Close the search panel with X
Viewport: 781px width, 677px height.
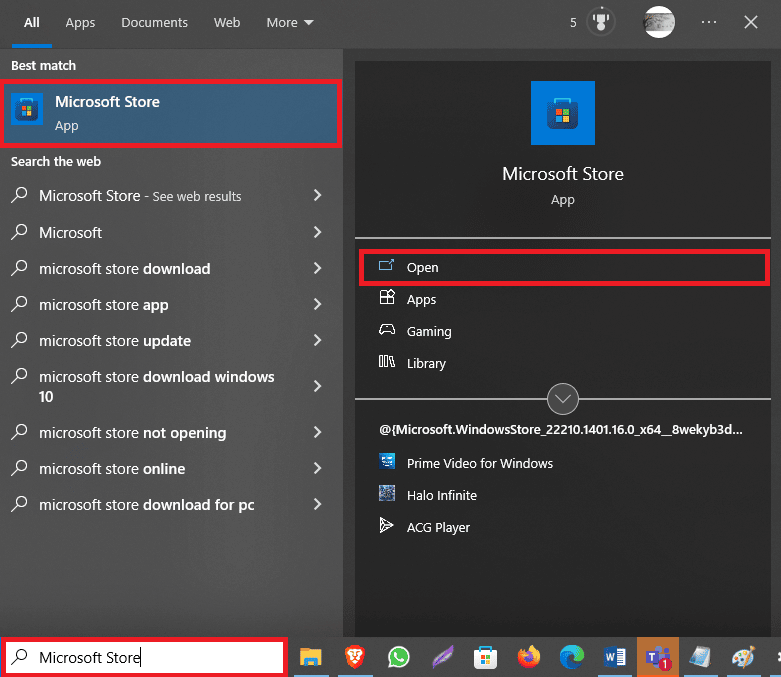pos(751,22)
